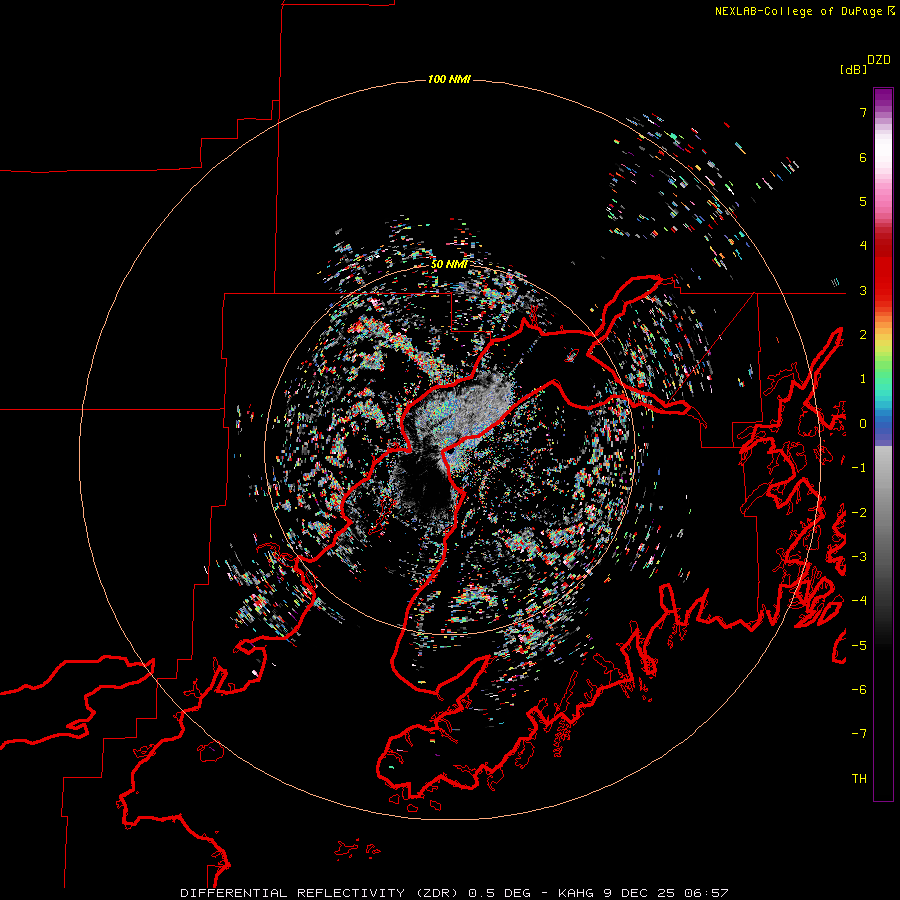The image size is (900, 900).
Task: Click the -4 value on color scale
Action: [x=859, y=601]
